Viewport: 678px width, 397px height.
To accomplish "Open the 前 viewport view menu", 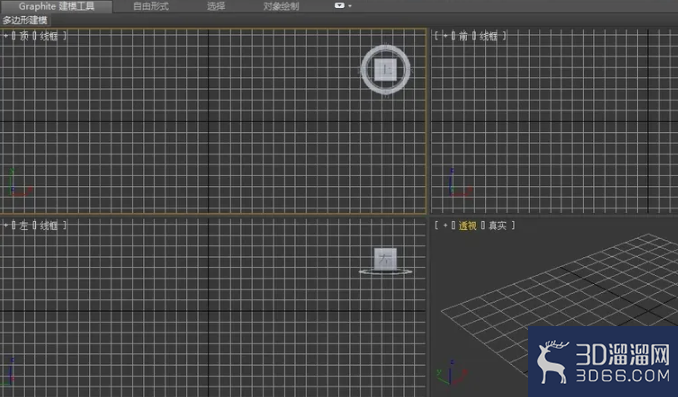I will click(463, 36).
